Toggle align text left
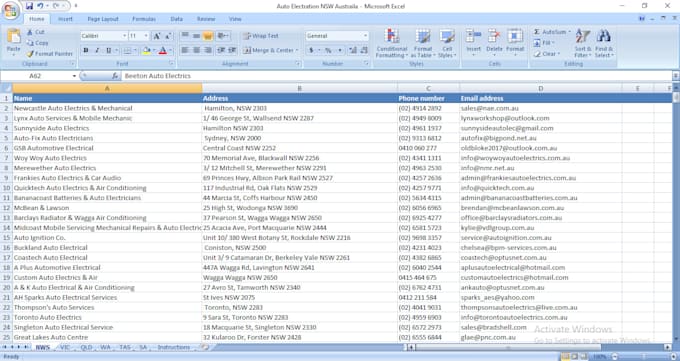This screenshot has height=361, width=680. point(185,50)
